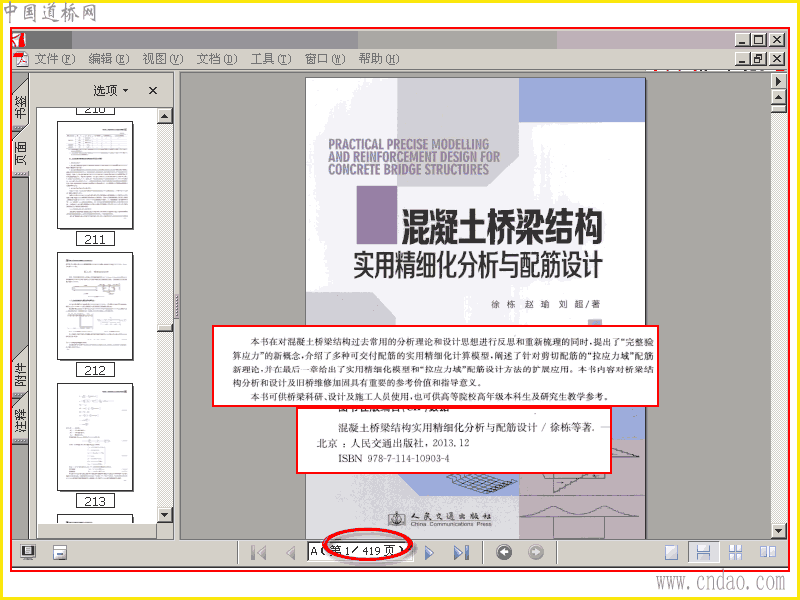The width and height of the screenshot is (800, 600).
Task: Click the thumbnail panel scrollbar thumb
Action: 164,328
